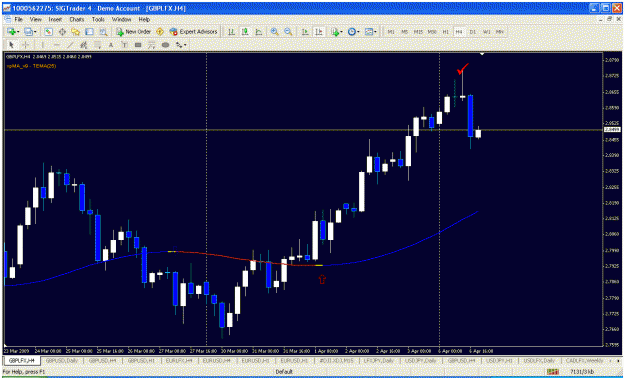625x378 pixels.
Task: Click the chart shift triangle marker
Action: coord(482,53)
